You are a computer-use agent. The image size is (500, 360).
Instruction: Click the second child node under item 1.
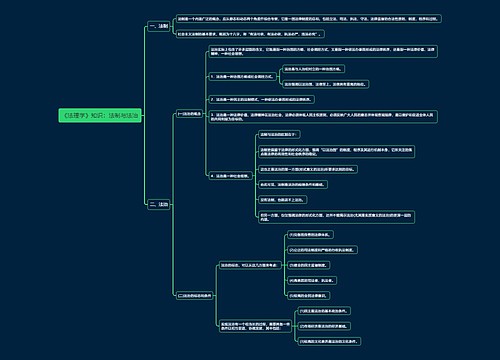click(325, 84)
